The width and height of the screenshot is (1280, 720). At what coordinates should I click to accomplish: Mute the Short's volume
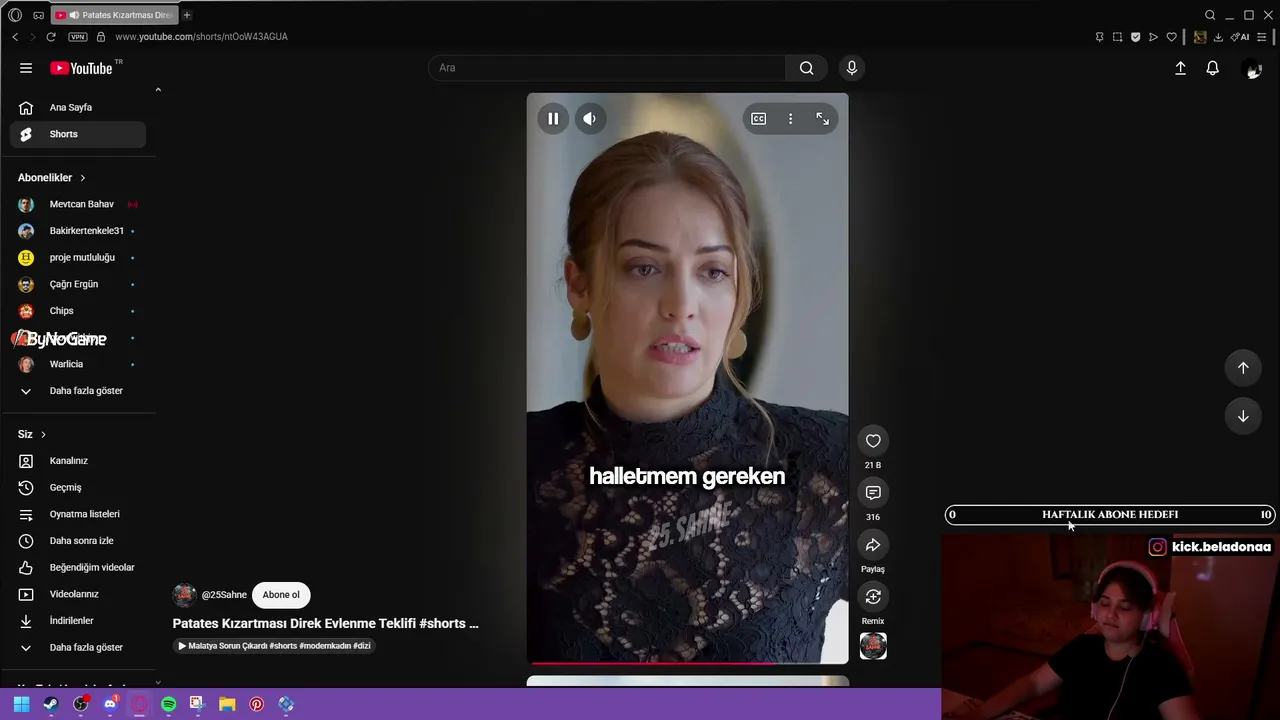coord(590,119)
